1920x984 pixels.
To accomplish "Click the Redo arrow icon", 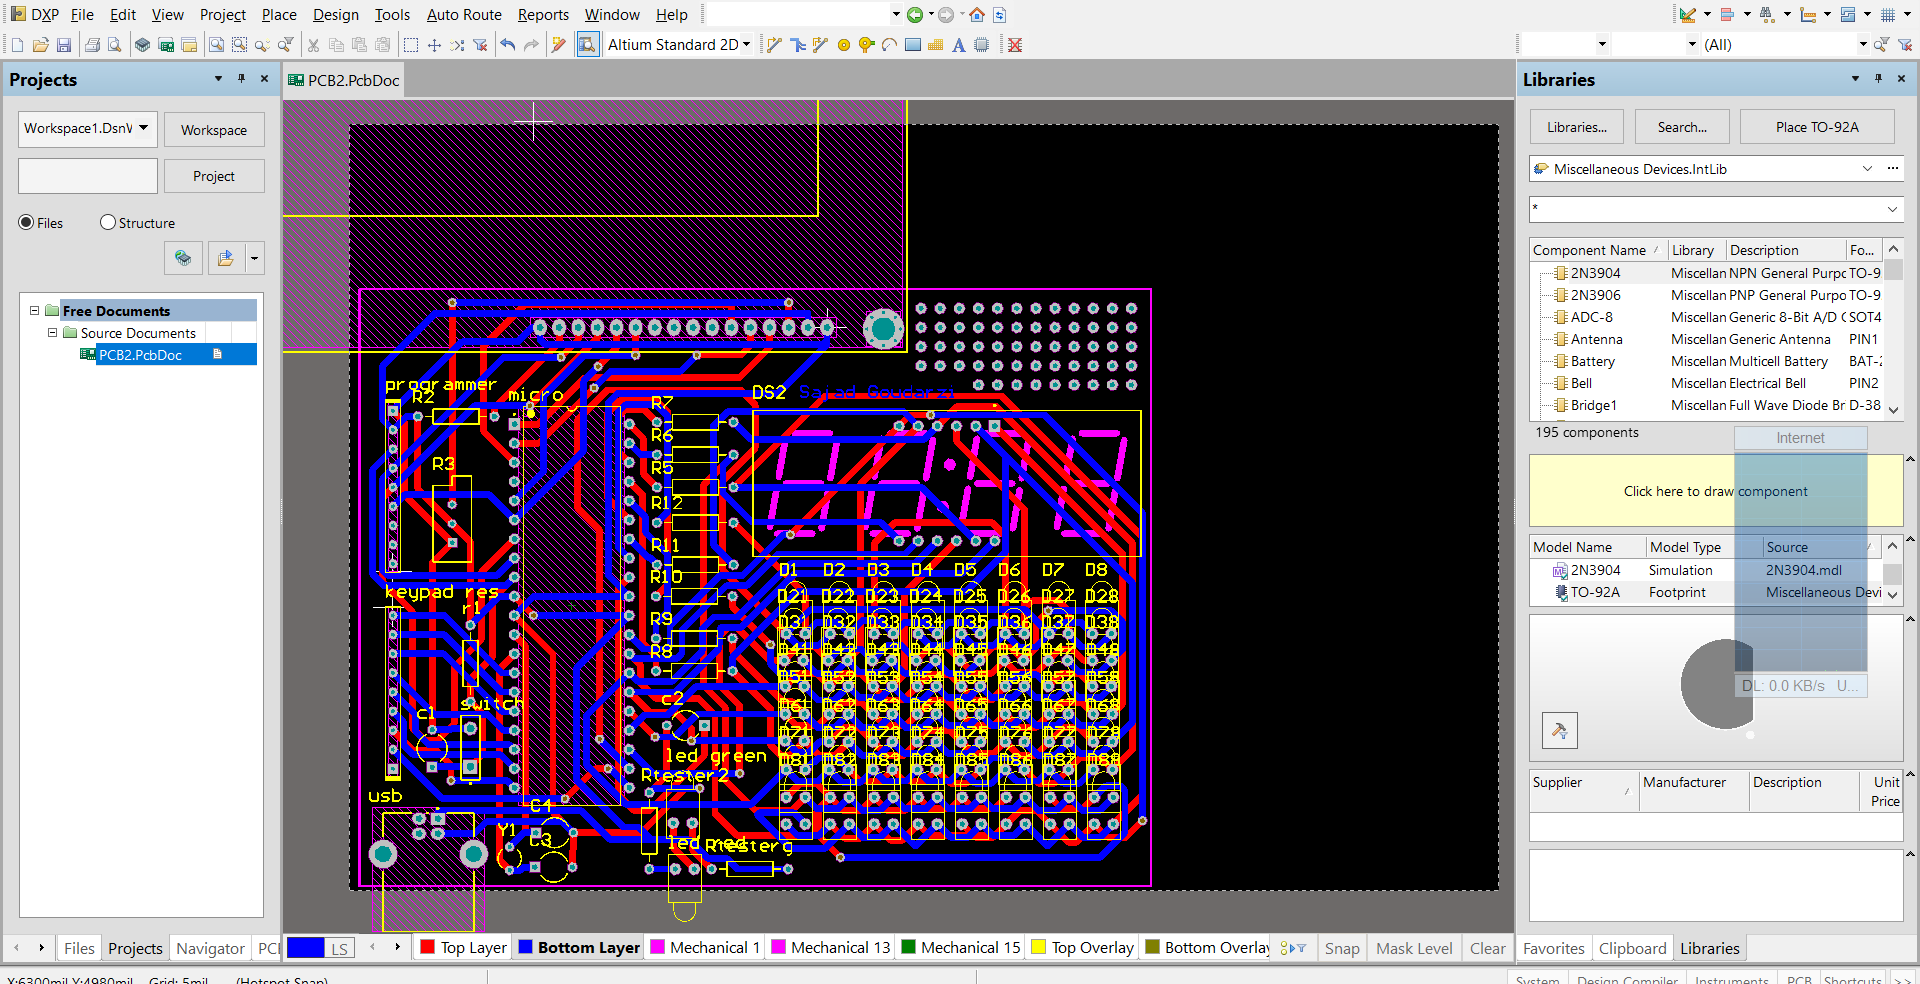I will click(x=531, y=45).
